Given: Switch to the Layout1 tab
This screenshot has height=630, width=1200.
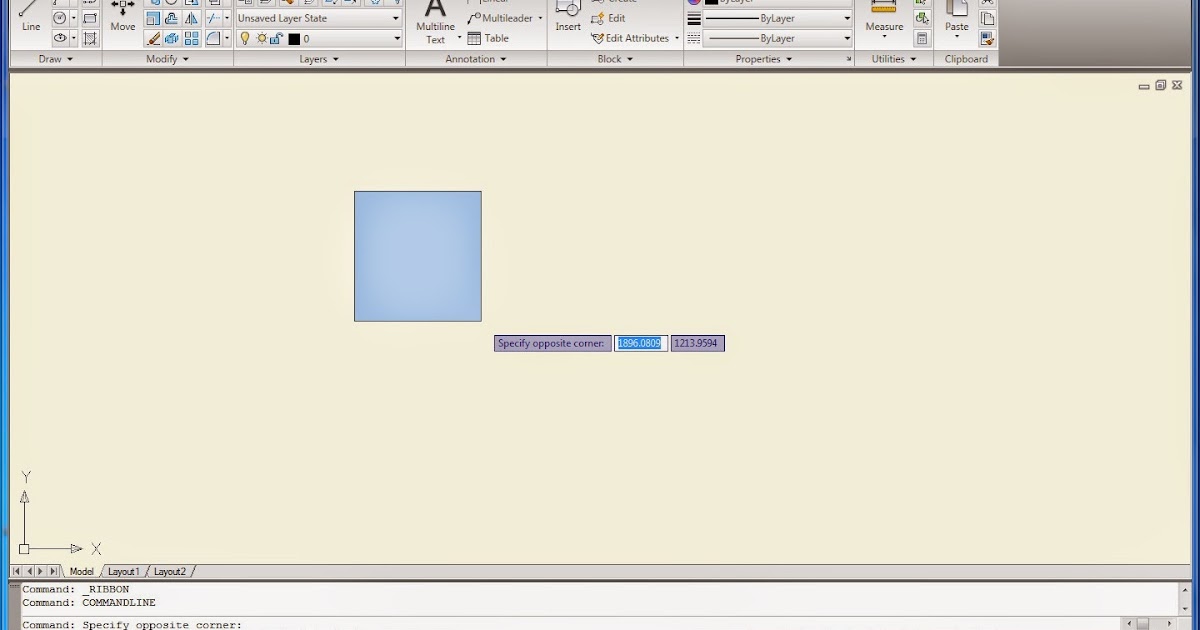Looking at the screenshot, I should (124, 572).
